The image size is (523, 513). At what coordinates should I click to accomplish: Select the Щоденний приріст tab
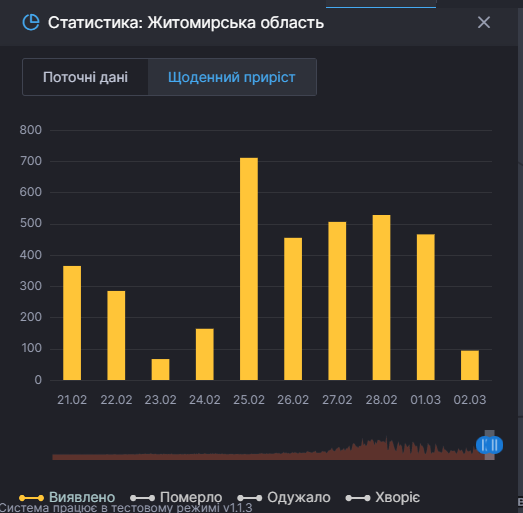[x=232, y=77]
